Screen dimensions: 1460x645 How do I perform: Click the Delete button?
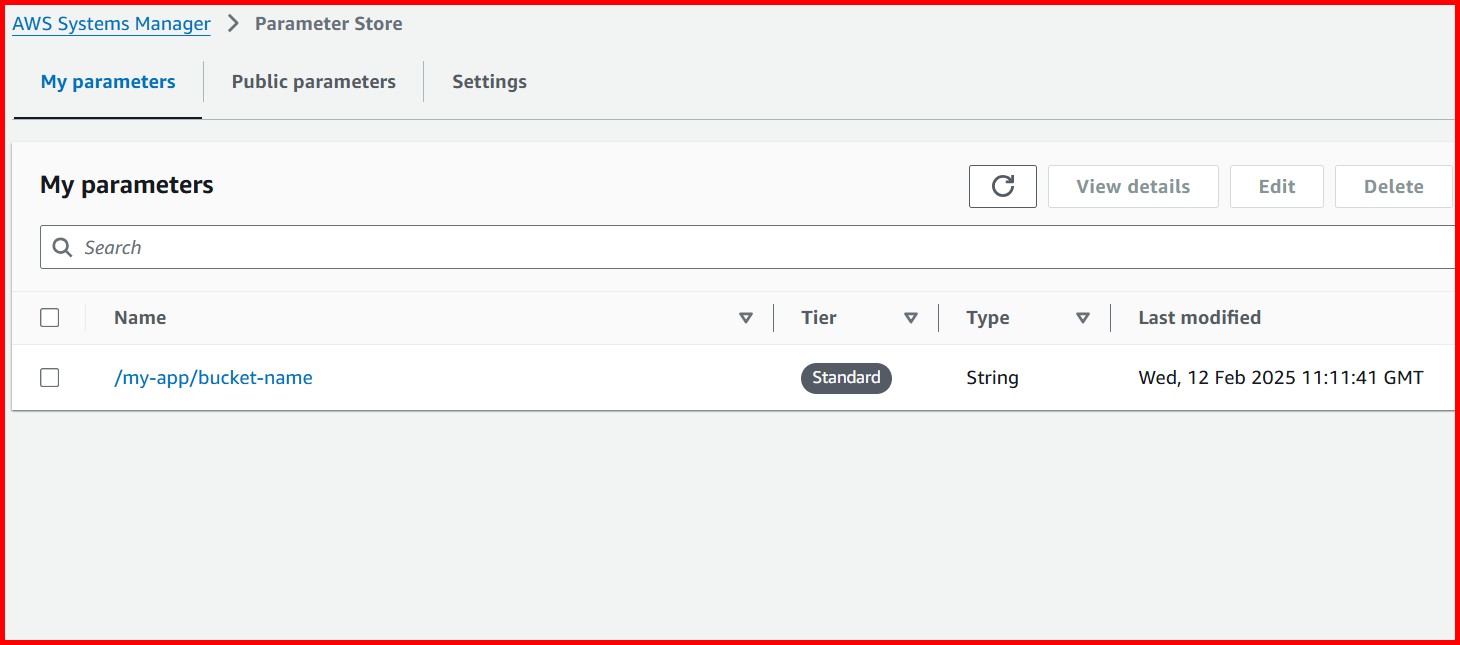point(1393,186)
